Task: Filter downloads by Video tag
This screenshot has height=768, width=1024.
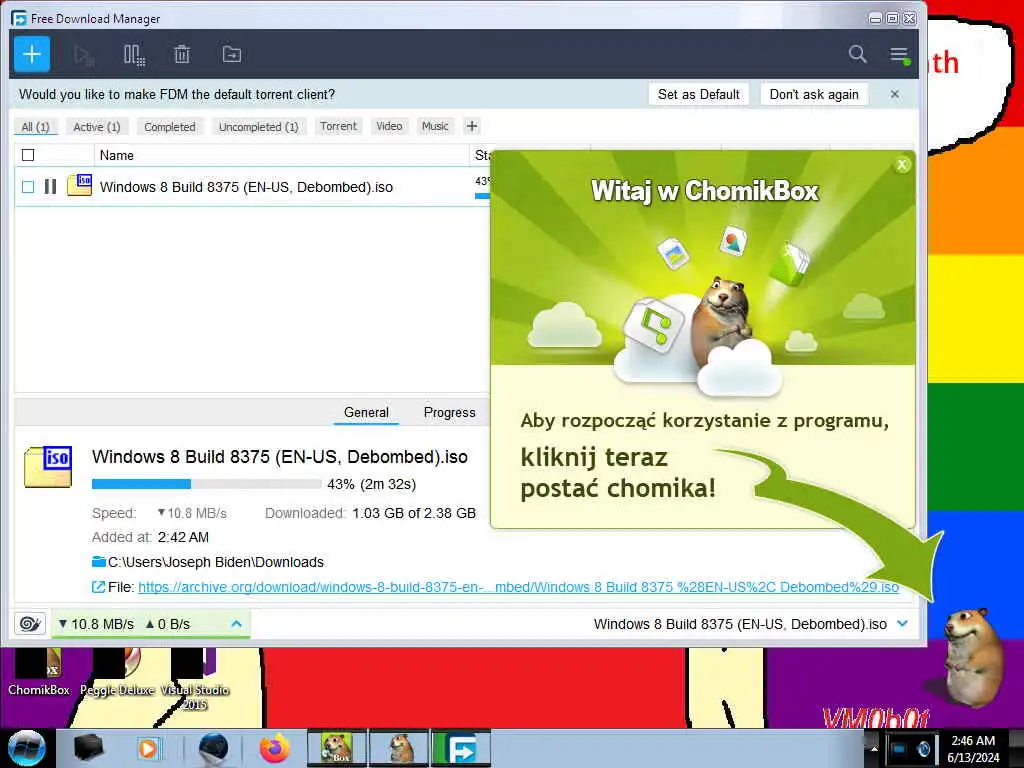Action: tap(389, 126)
